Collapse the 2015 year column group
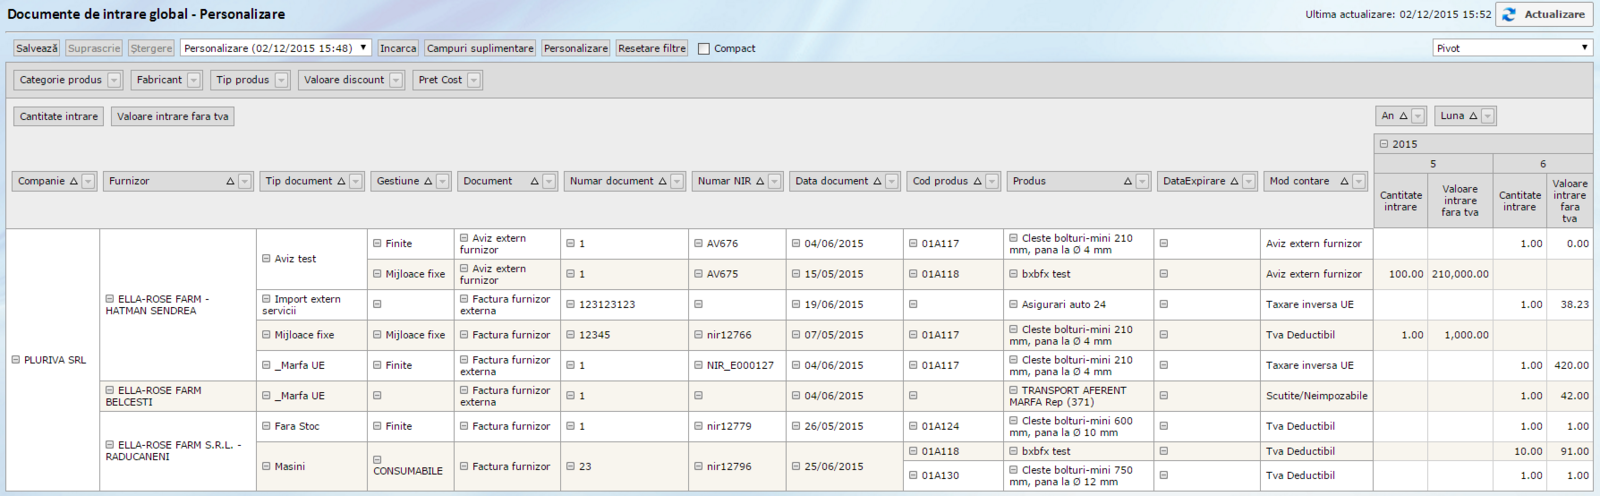 (x=1384, y=144)
